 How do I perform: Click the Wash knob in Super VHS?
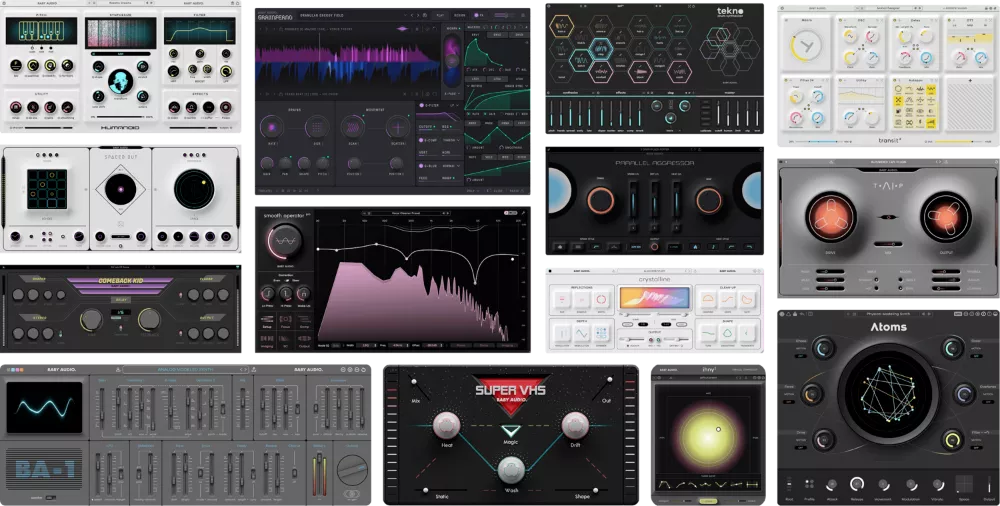(x=511, y=470)
